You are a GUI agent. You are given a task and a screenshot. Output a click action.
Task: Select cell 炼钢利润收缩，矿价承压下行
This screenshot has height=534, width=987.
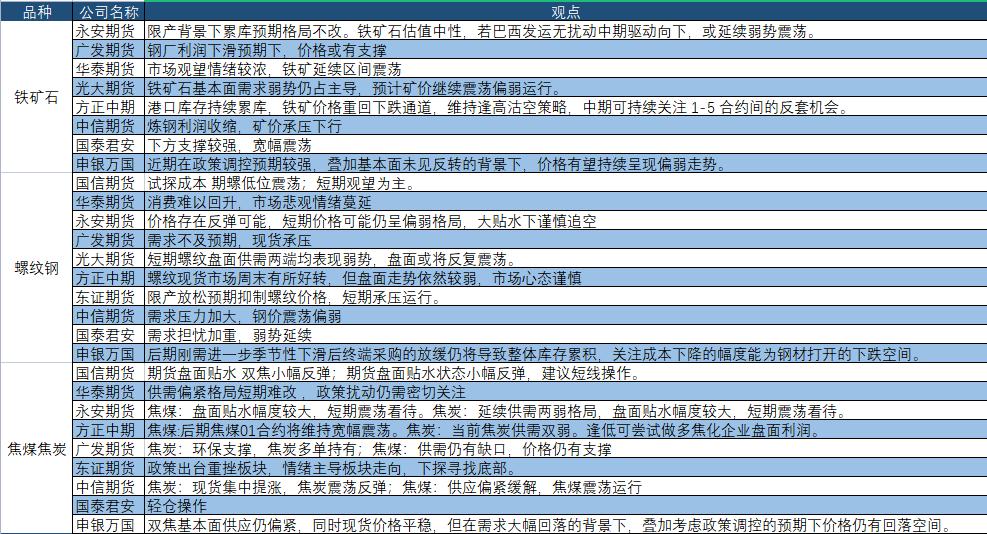tap(565, 126)
